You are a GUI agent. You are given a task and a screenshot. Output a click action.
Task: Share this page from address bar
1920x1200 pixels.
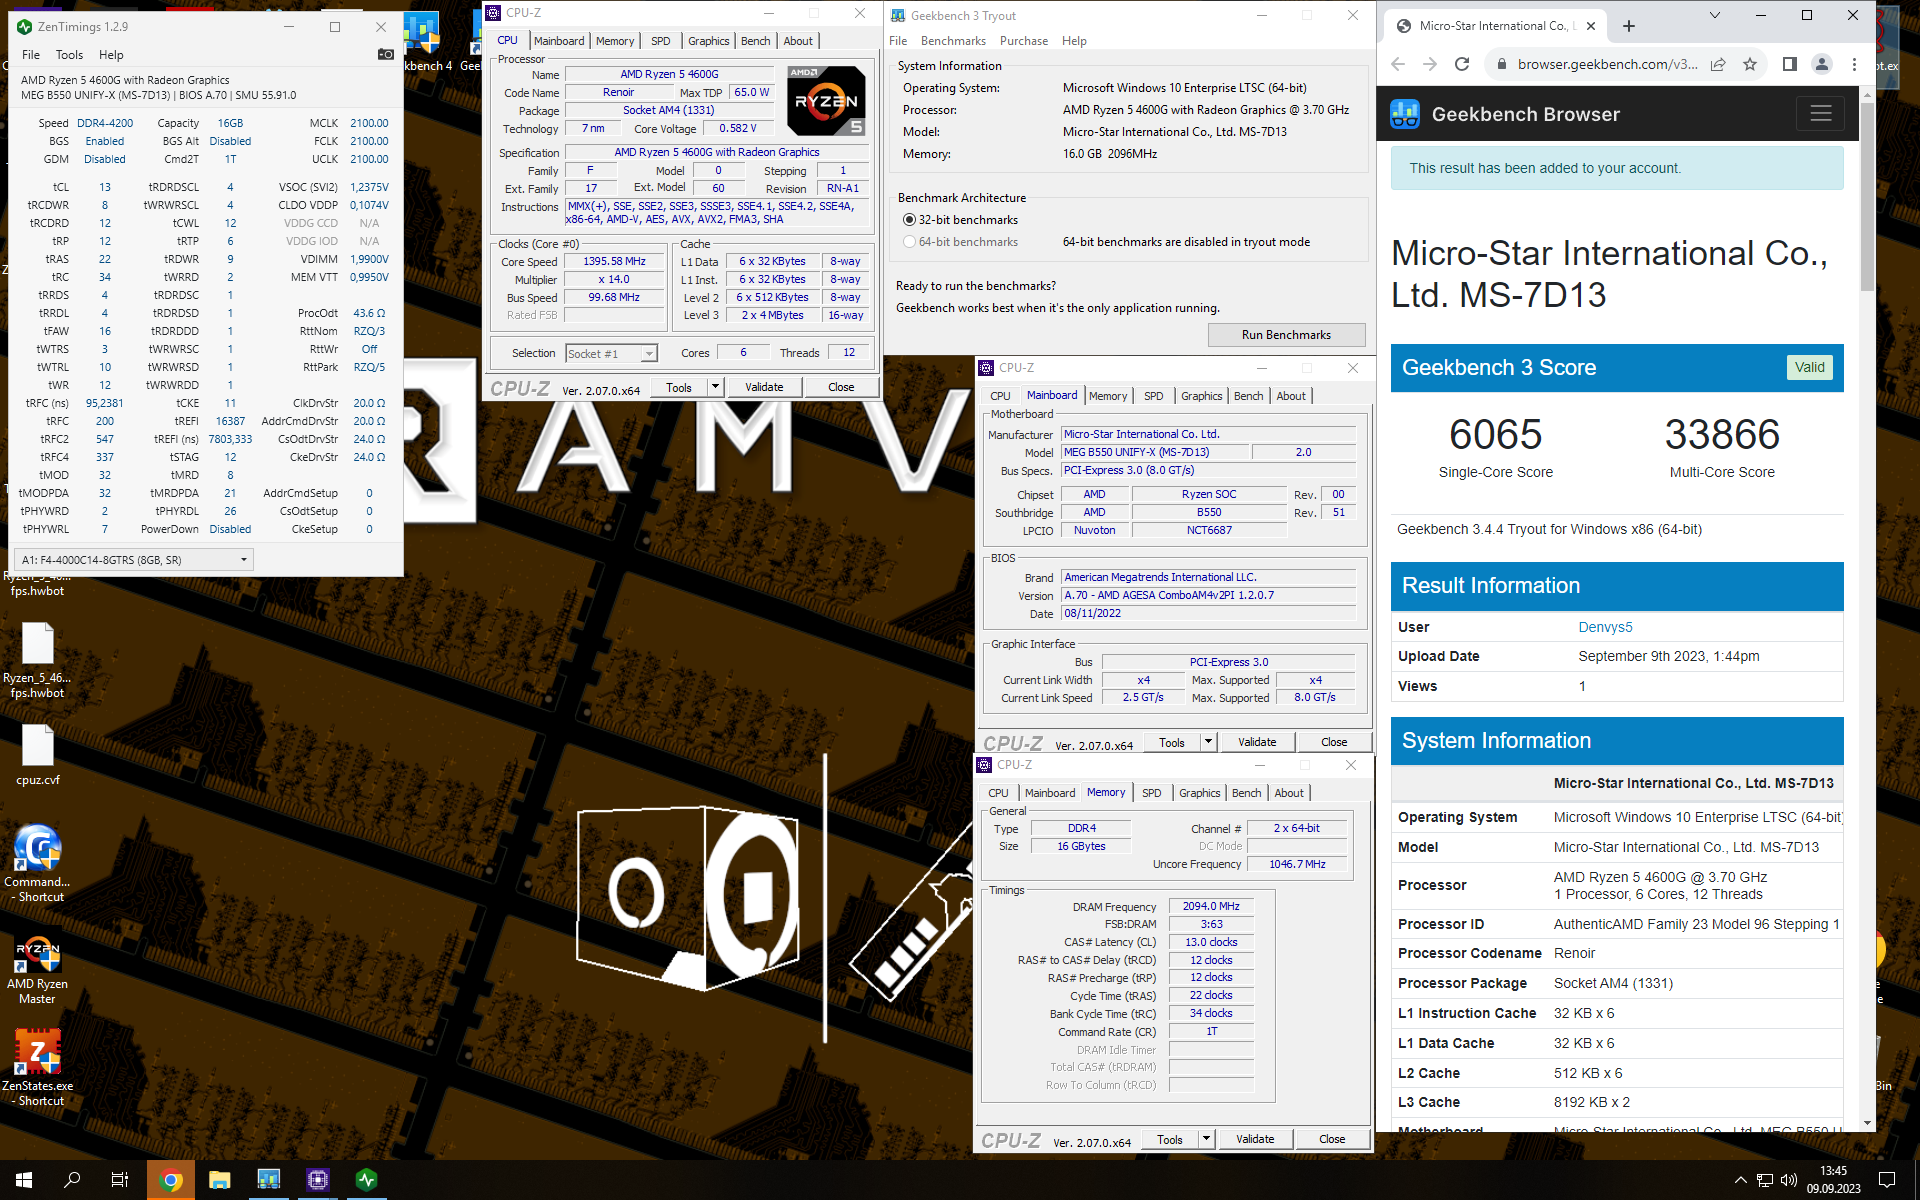pyautogui.click(x=1718, y=64)
